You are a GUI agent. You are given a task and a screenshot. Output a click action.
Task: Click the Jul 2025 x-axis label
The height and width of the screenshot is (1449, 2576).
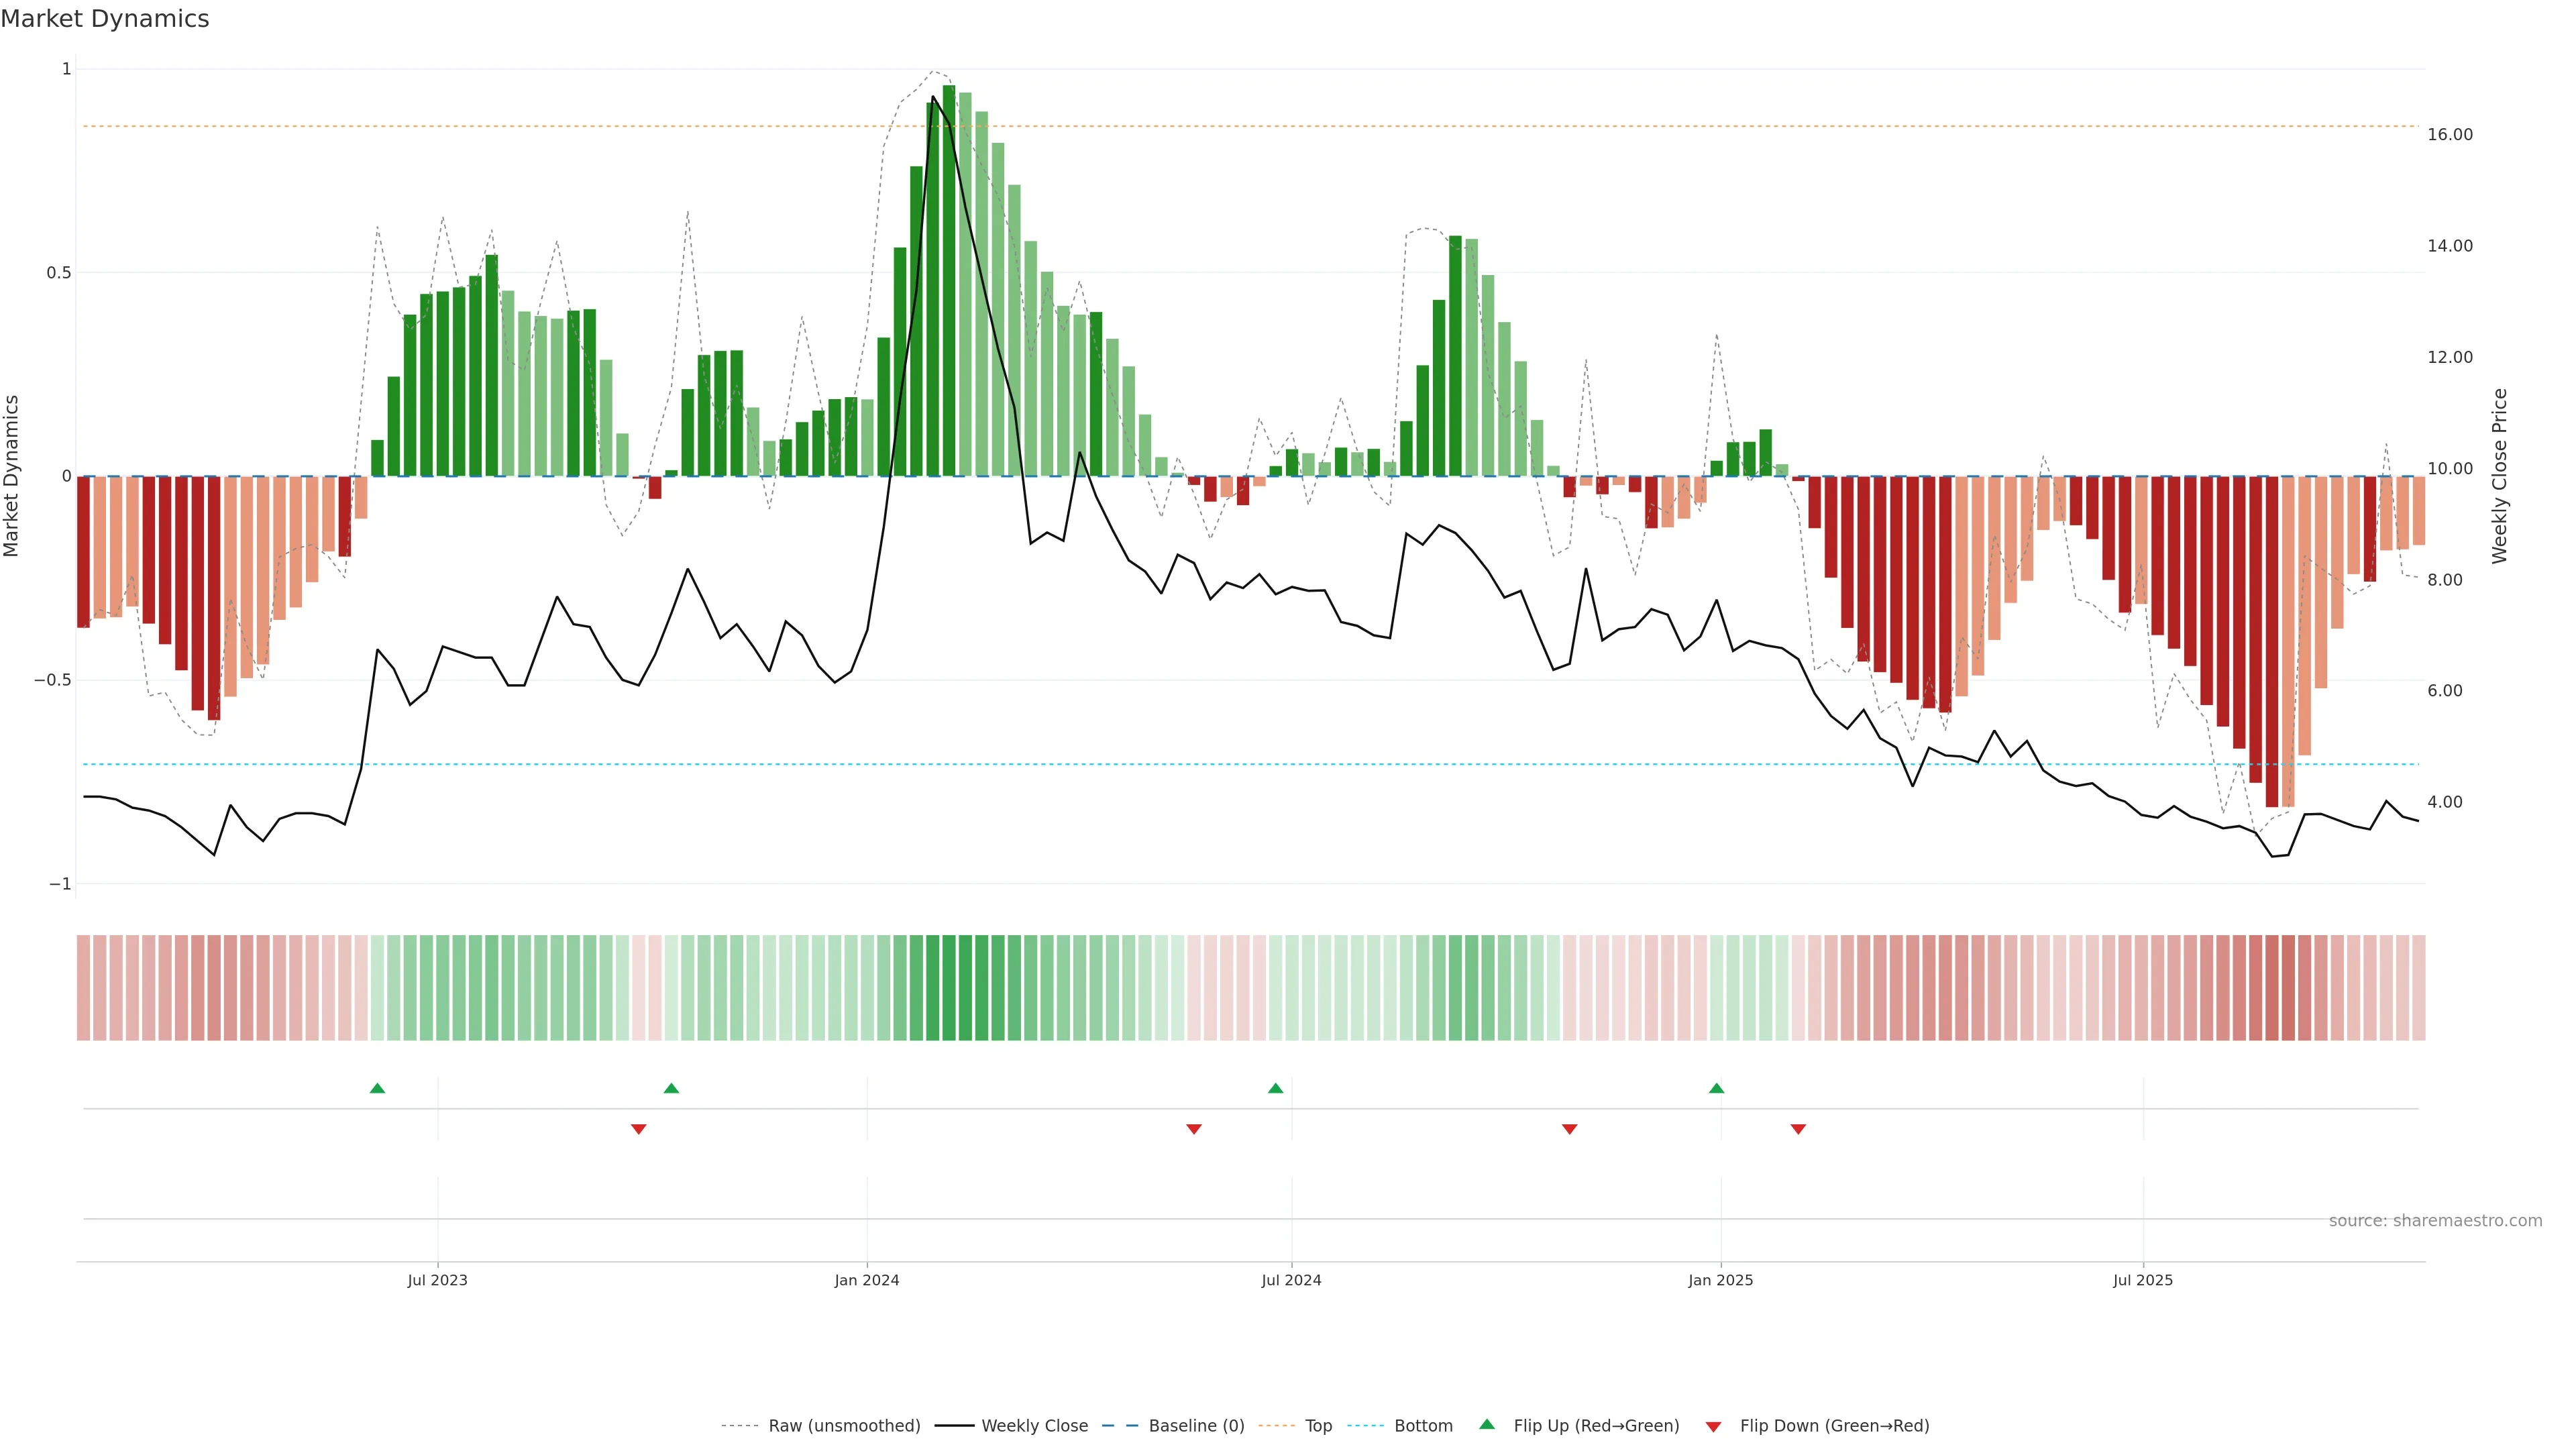pyautogui.click(x=2142, y=1280)
